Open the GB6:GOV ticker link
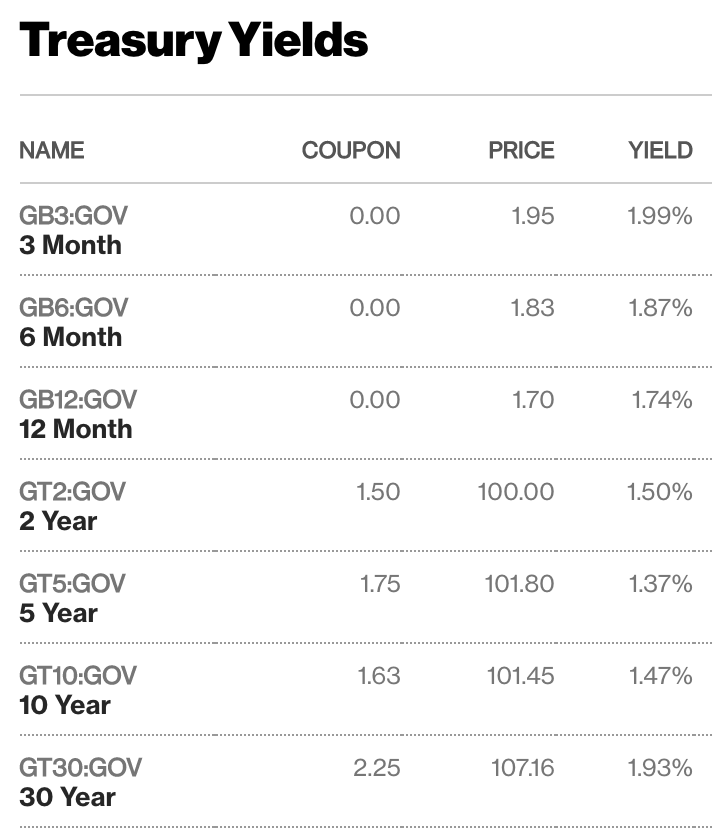The image size is (712, 836). pyautogui.click(x=74, y=308)
